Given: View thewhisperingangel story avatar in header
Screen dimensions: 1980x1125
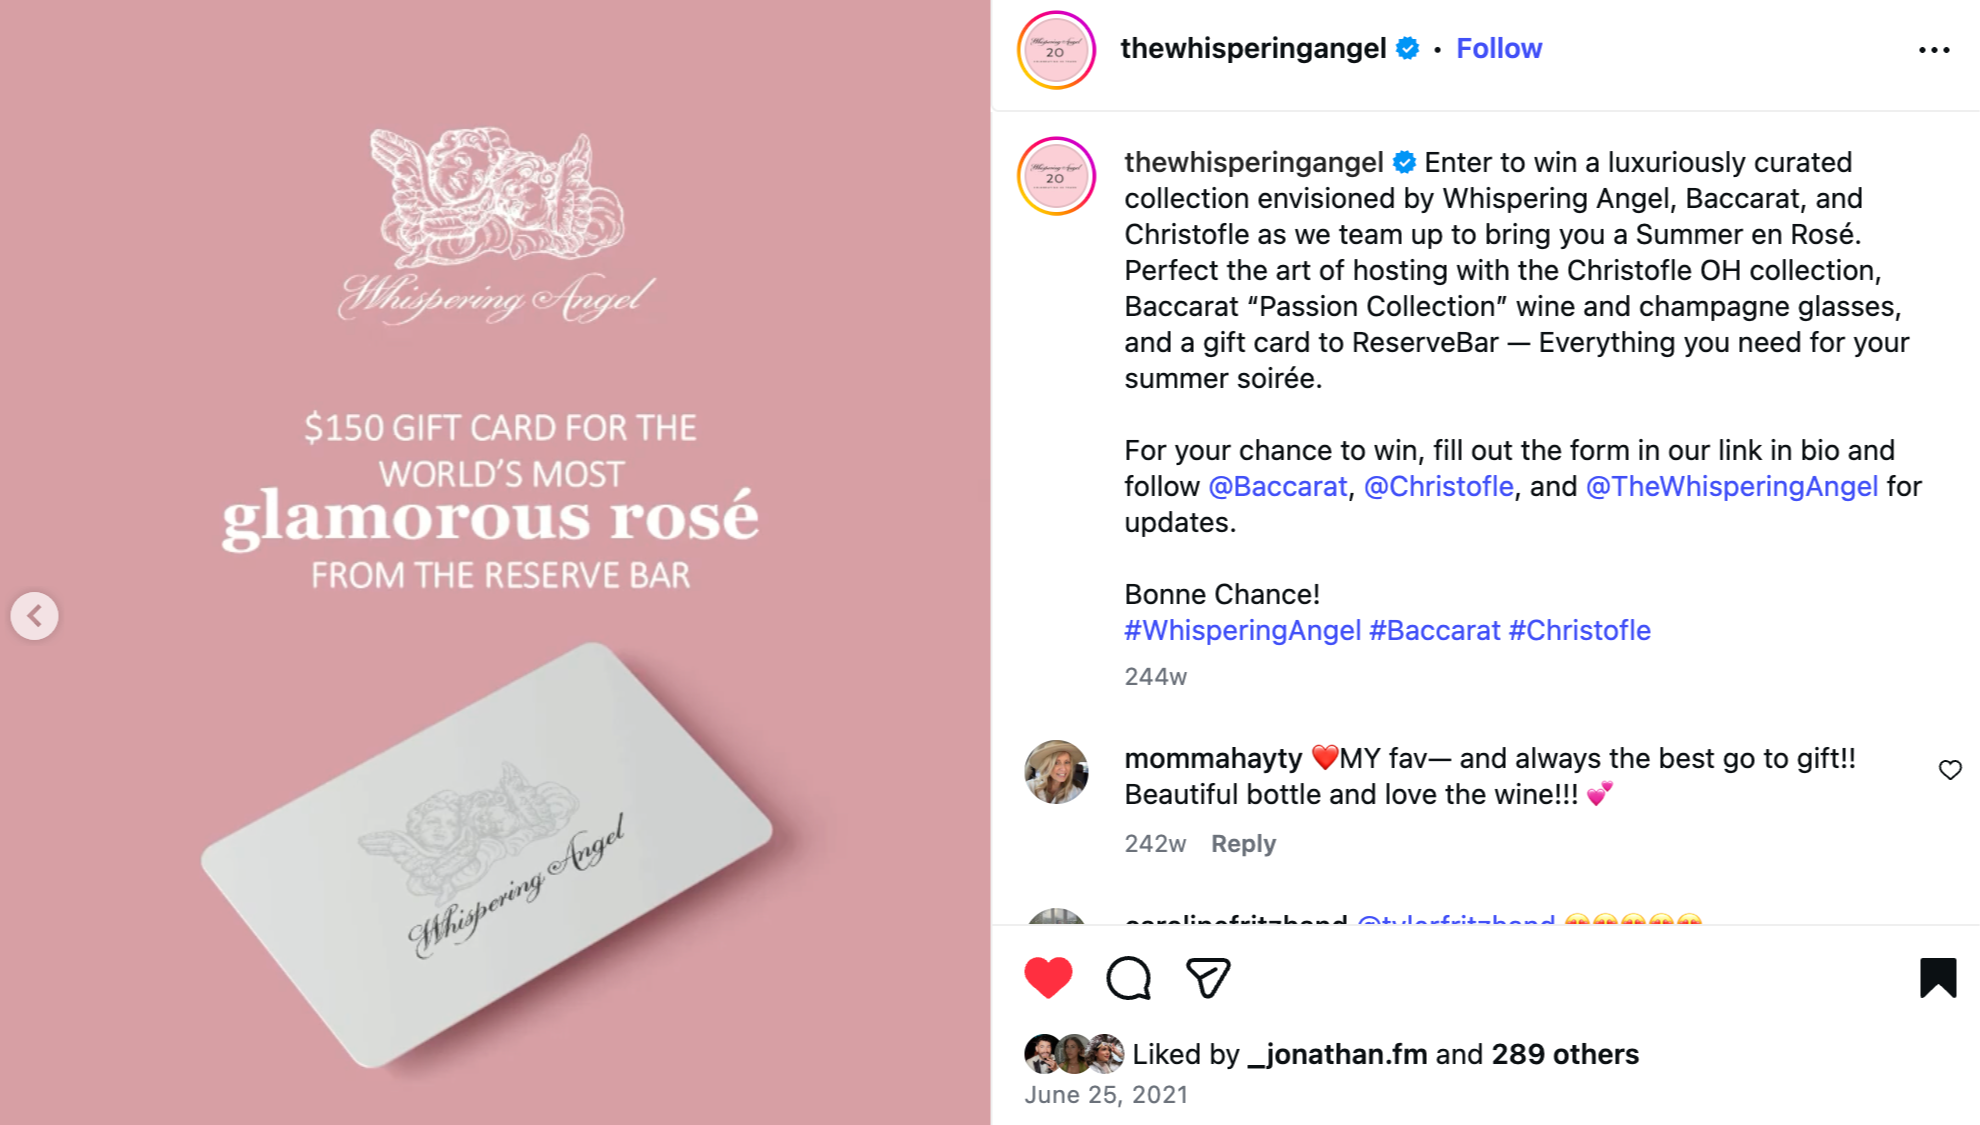Looking at the screenshot, I should click(x=1056, y=50).
